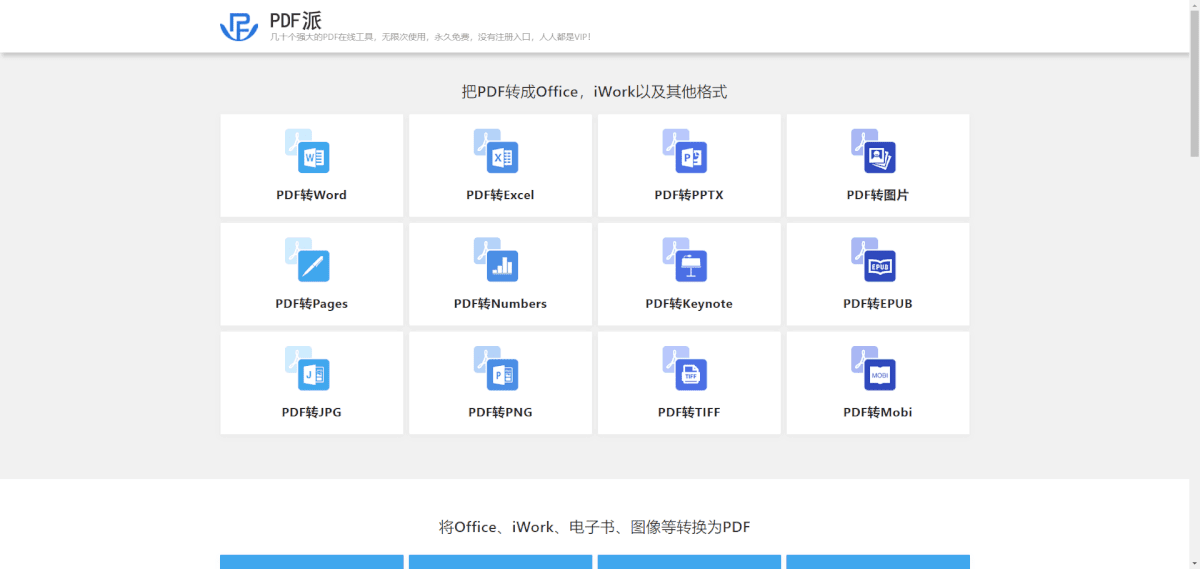Click the PDF转Word icon
Screen dimensions: 1200x569
(x=308, y=152)
